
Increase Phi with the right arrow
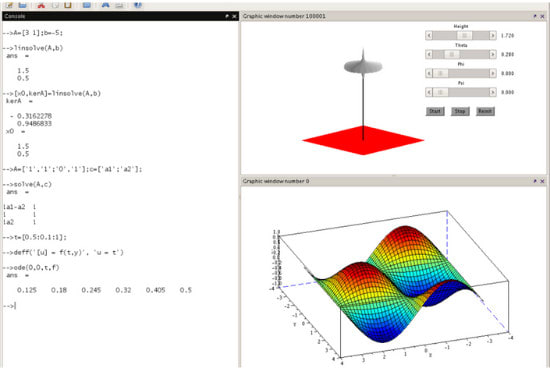point(492,73)
